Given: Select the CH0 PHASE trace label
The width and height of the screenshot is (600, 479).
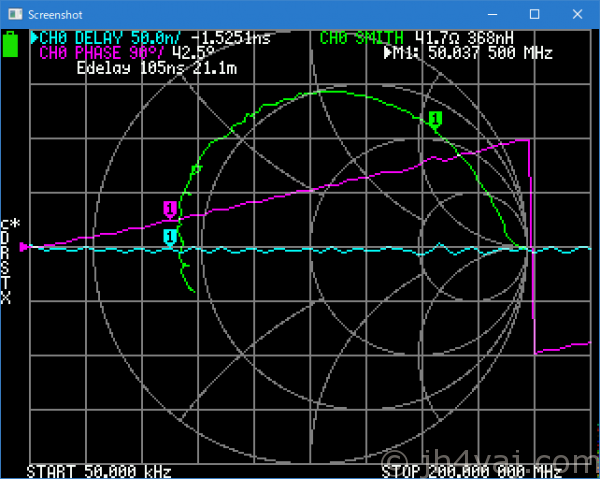Looking at the screenshot, I should (80, 53).
